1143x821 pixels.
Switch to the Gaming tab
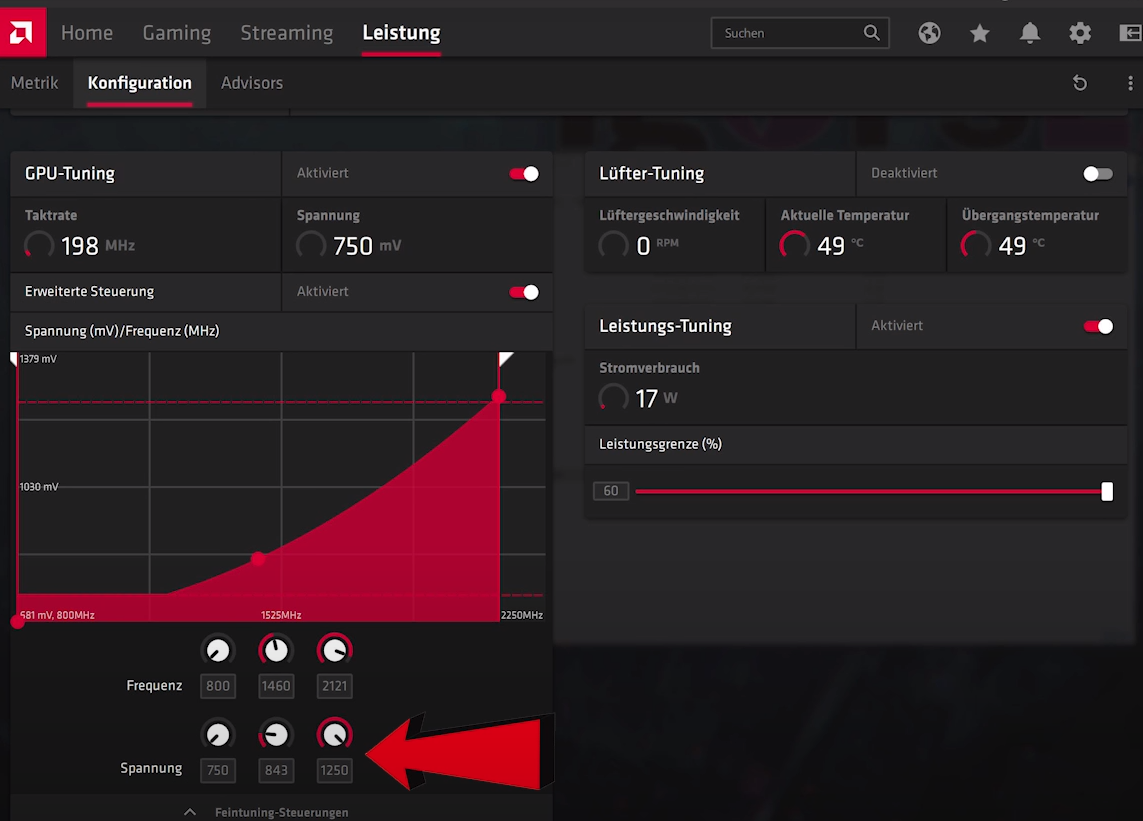(177, 33)
